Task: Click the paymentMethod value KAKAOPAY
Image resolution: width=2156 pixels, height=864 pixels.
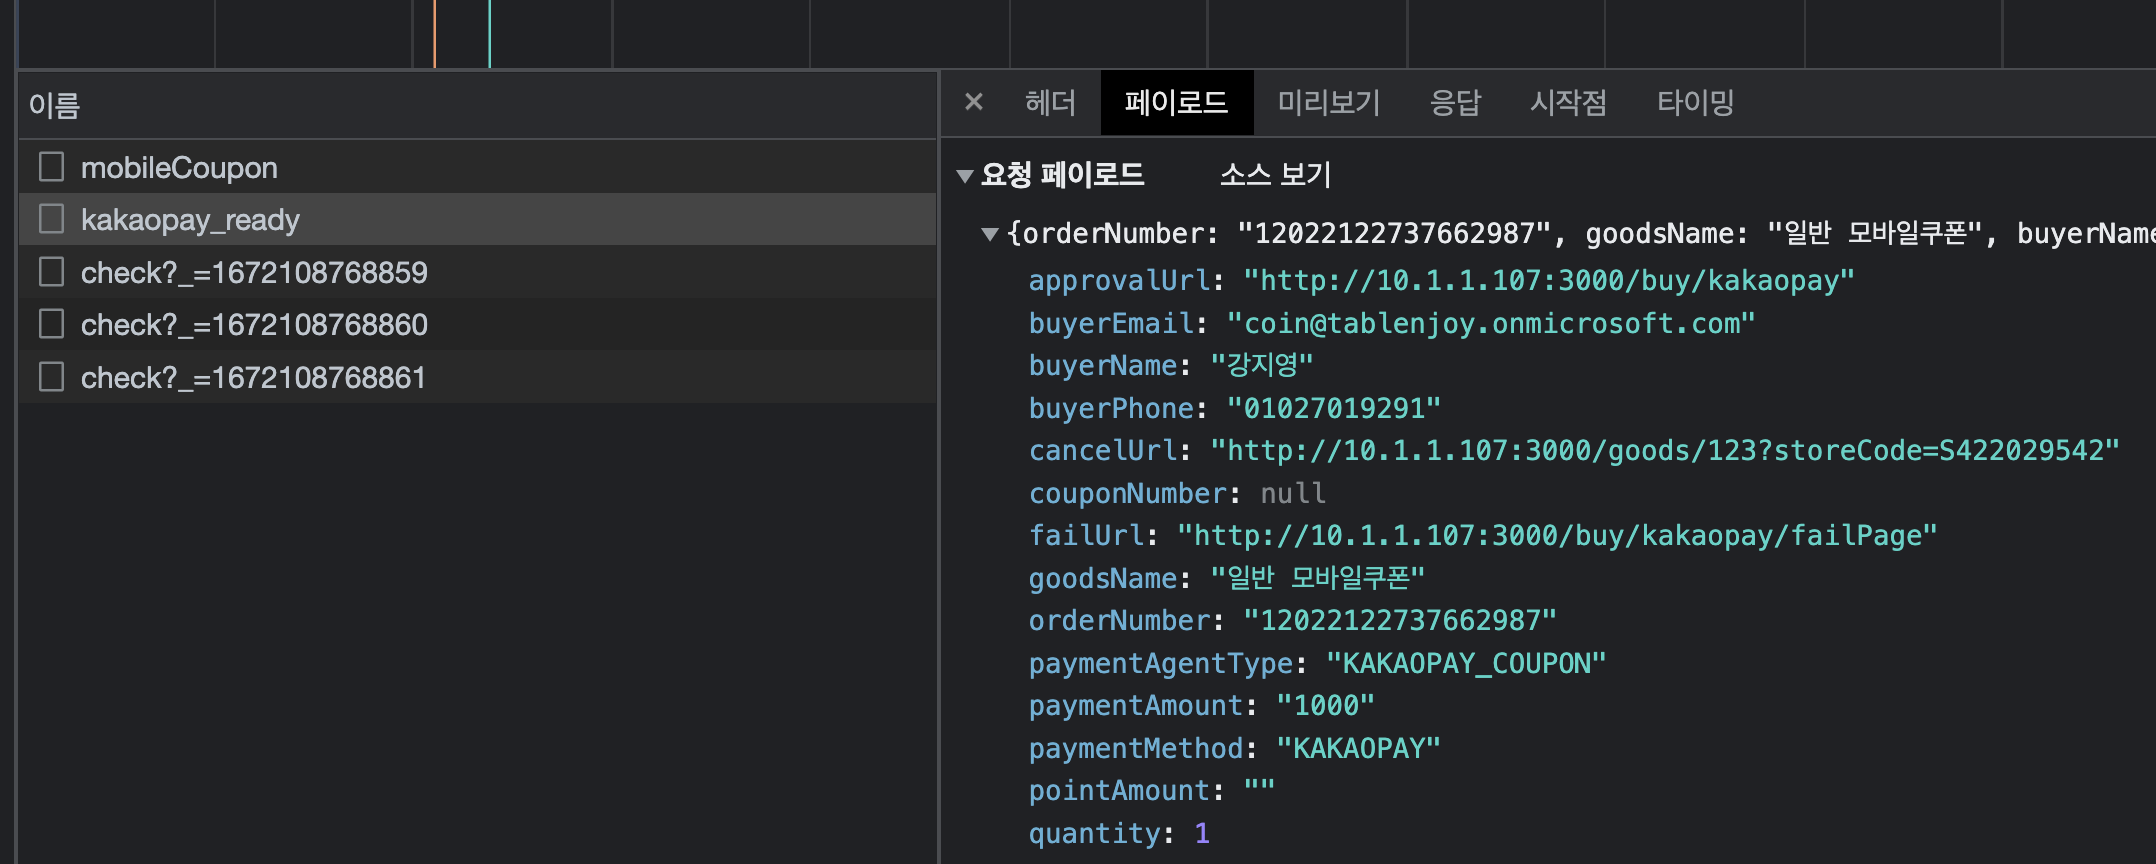Action: point(1358,749)
